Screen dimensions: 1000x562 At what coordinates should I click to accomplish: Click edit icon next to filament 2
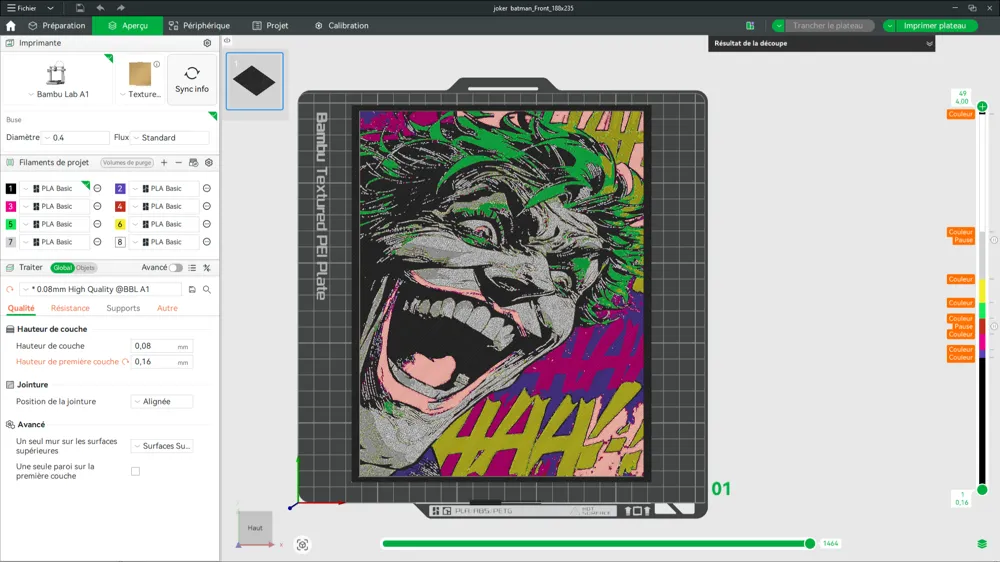207,188
